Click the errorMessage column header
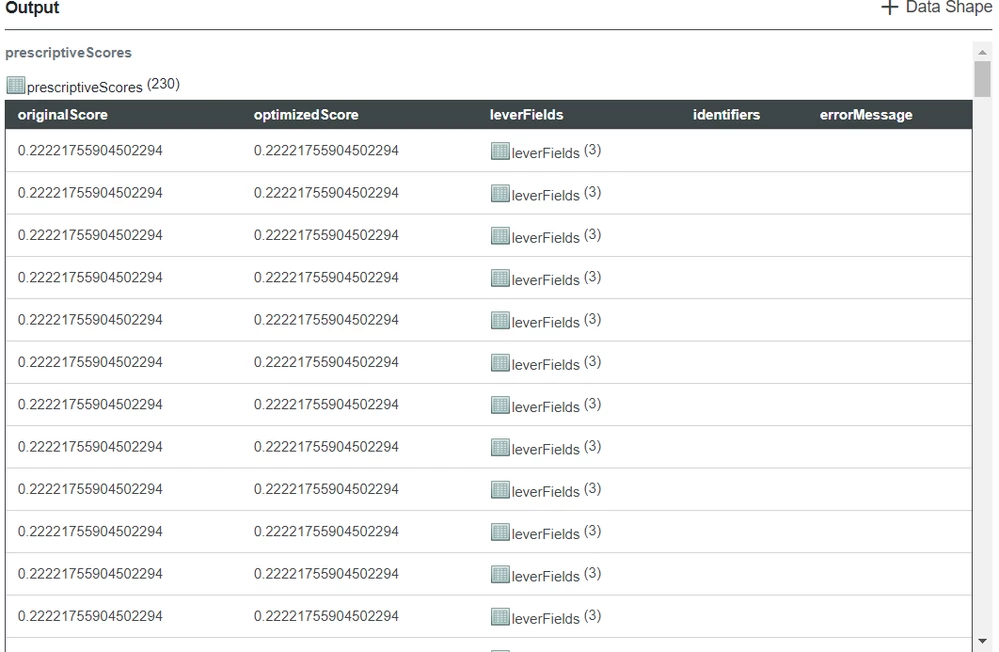Screen dimensions: 999x652 click(x=866, y=115)
